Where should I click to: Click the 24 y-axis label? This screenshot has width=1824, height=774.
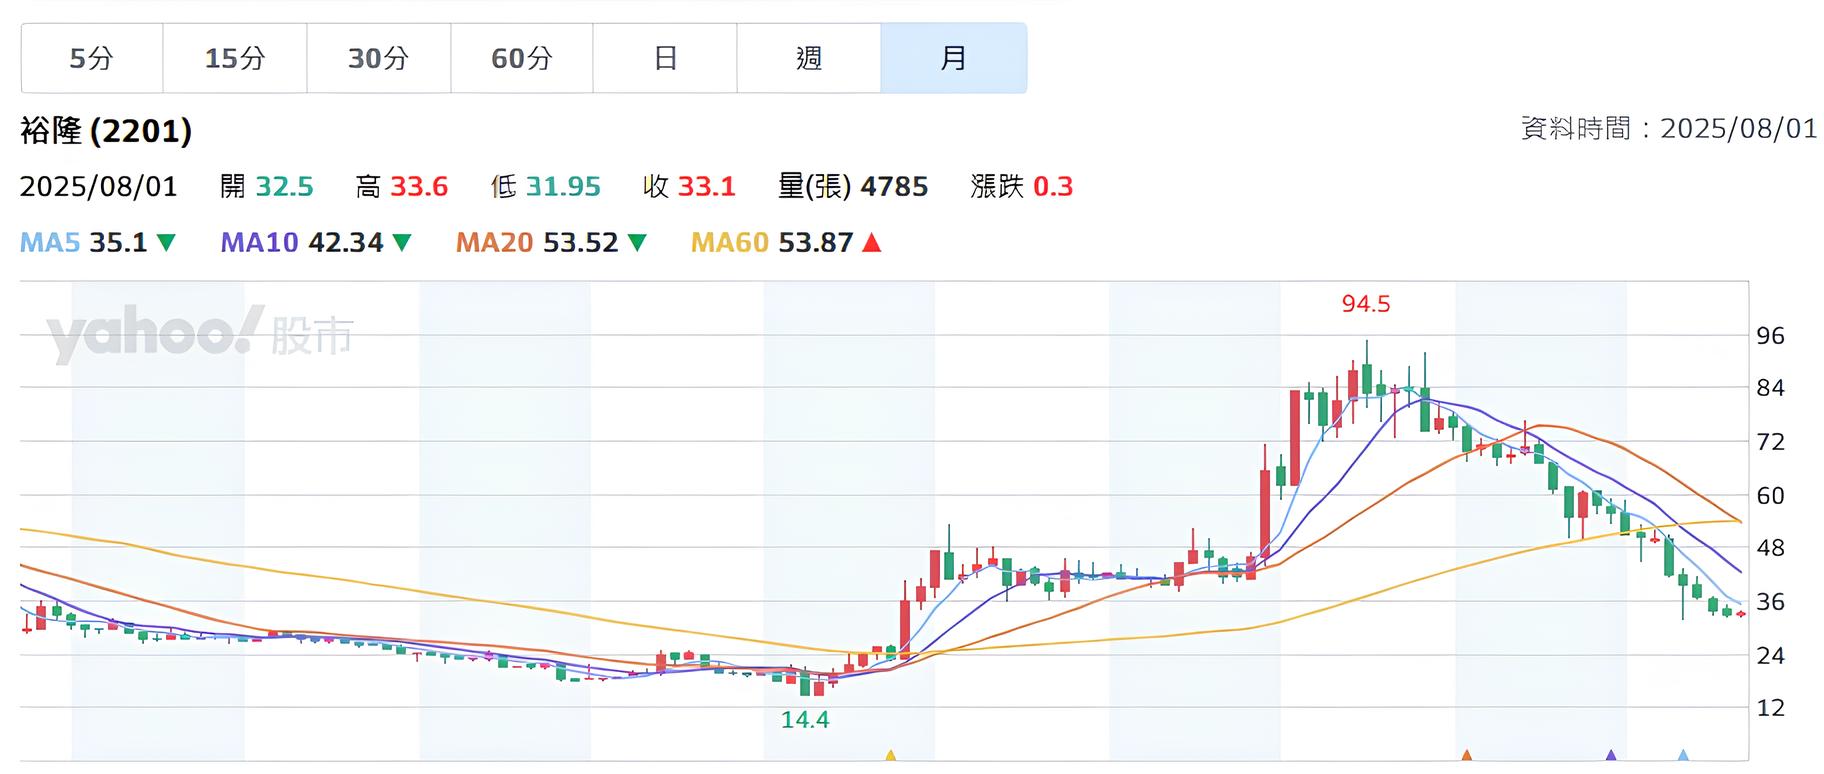click(1770, 656)
